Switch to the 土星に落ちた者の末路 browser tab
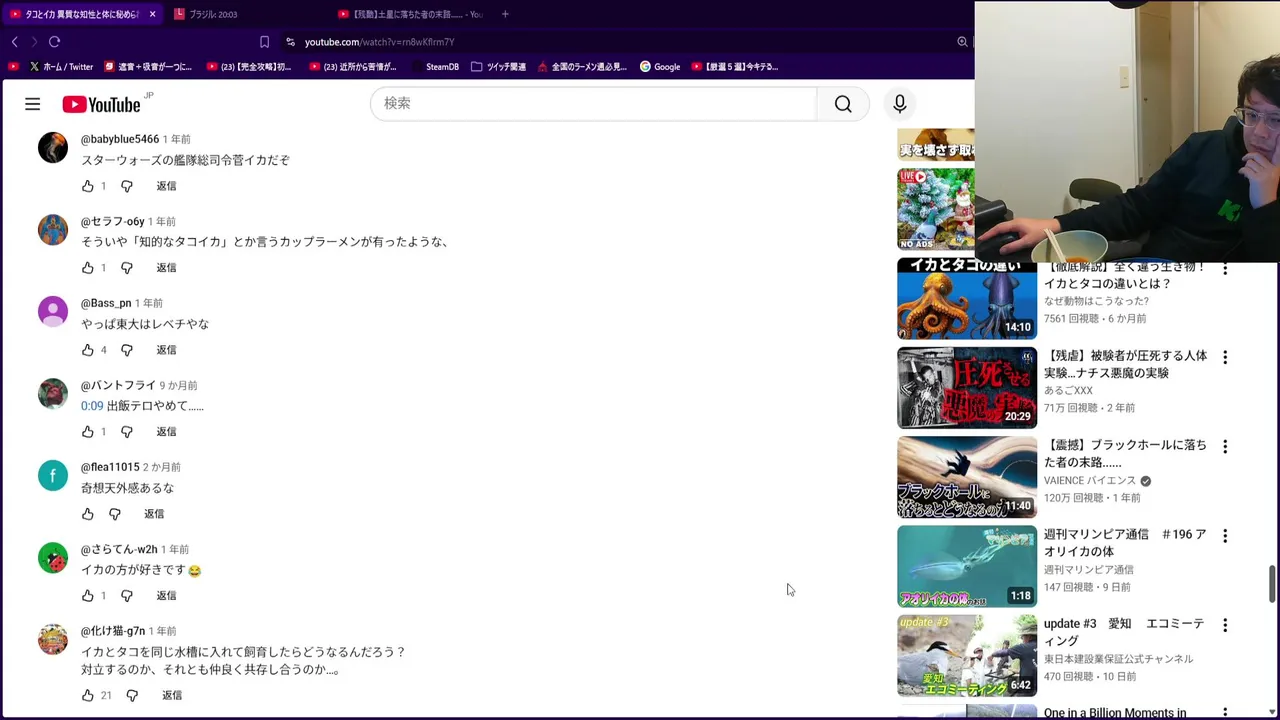Viewport: 1280px width, 720px height. [412, 14]
